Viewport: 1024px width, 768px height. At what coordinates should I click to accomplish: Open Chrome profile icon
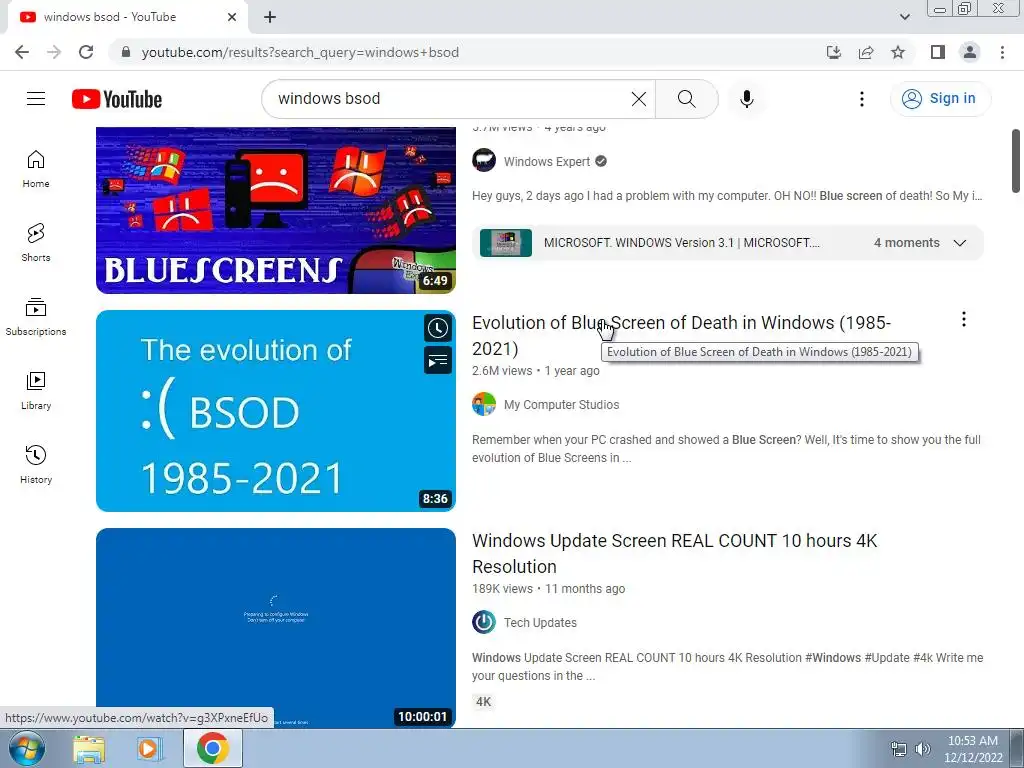(x=970, y=52)
